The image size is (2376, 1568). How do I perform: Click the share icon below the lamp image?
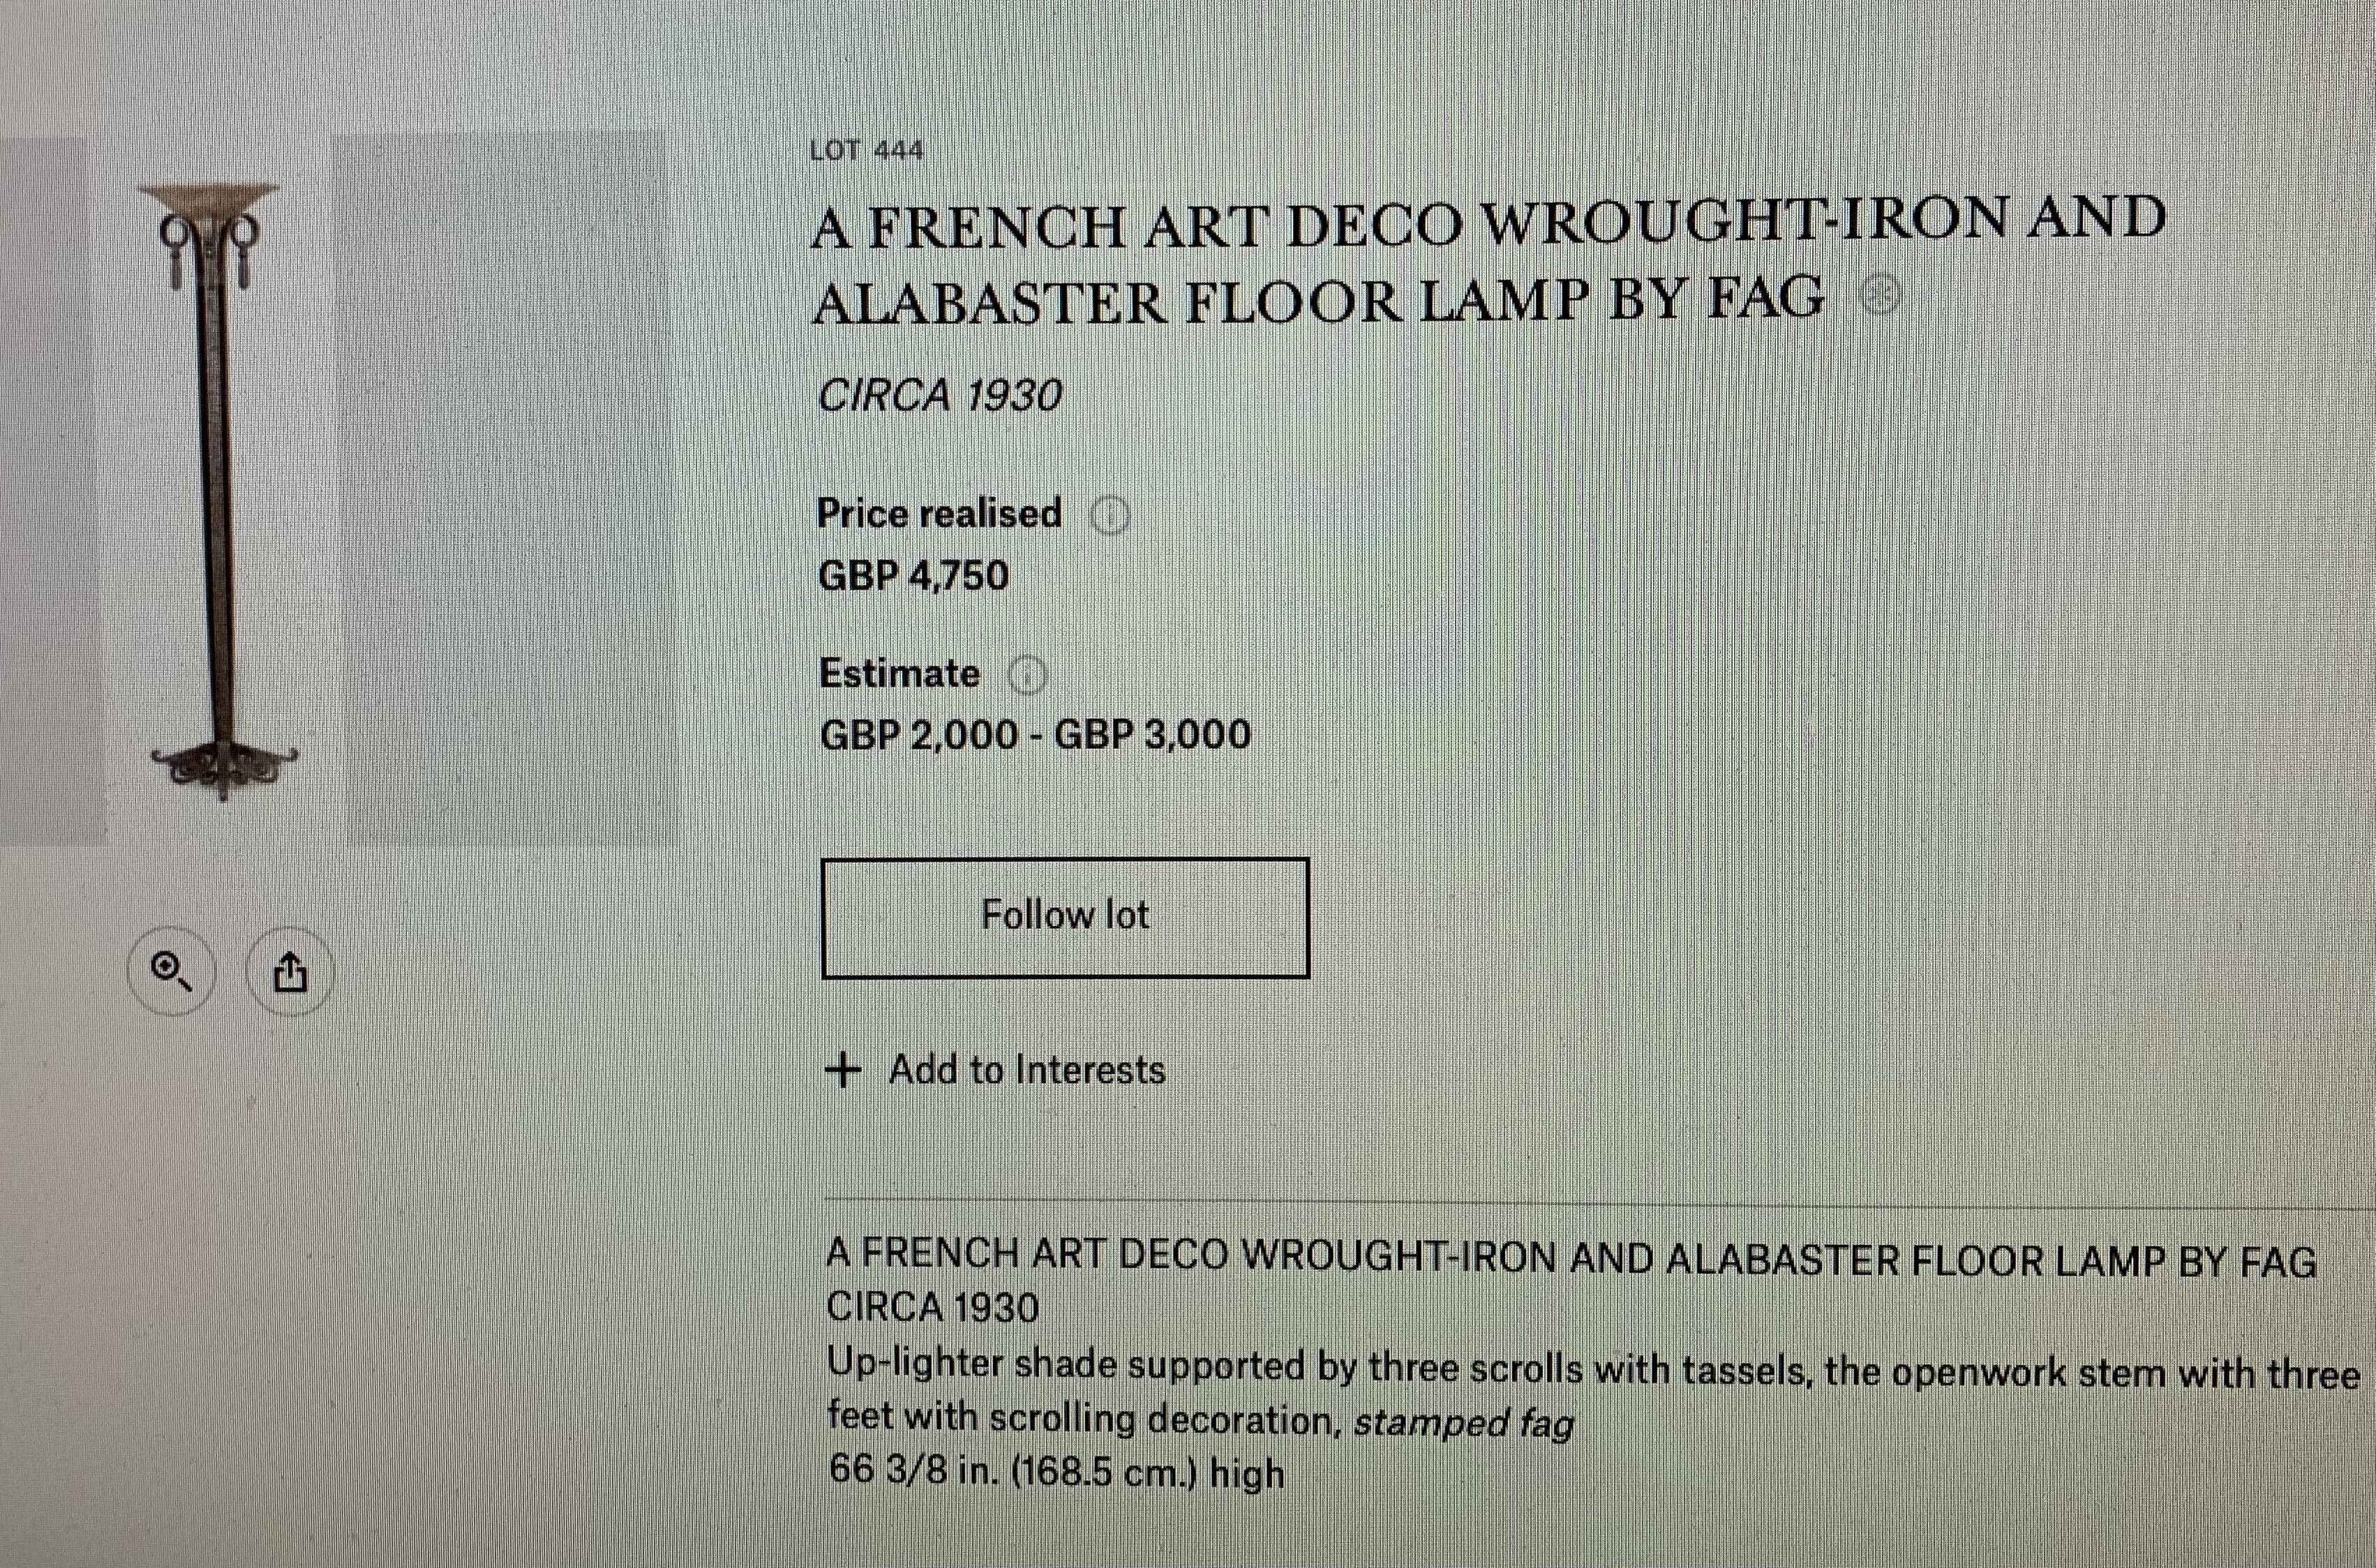point(290,971)
